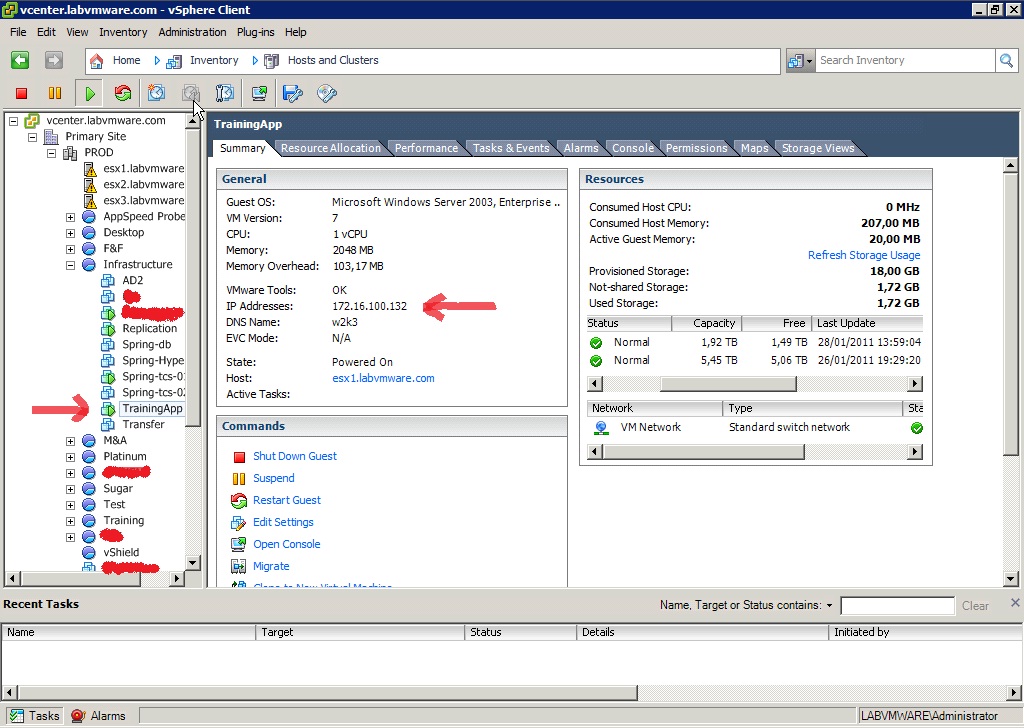Click the Inventory breadcrumb icon
This screenshot has height=728, width=1024.
click(x=174, y=61)
